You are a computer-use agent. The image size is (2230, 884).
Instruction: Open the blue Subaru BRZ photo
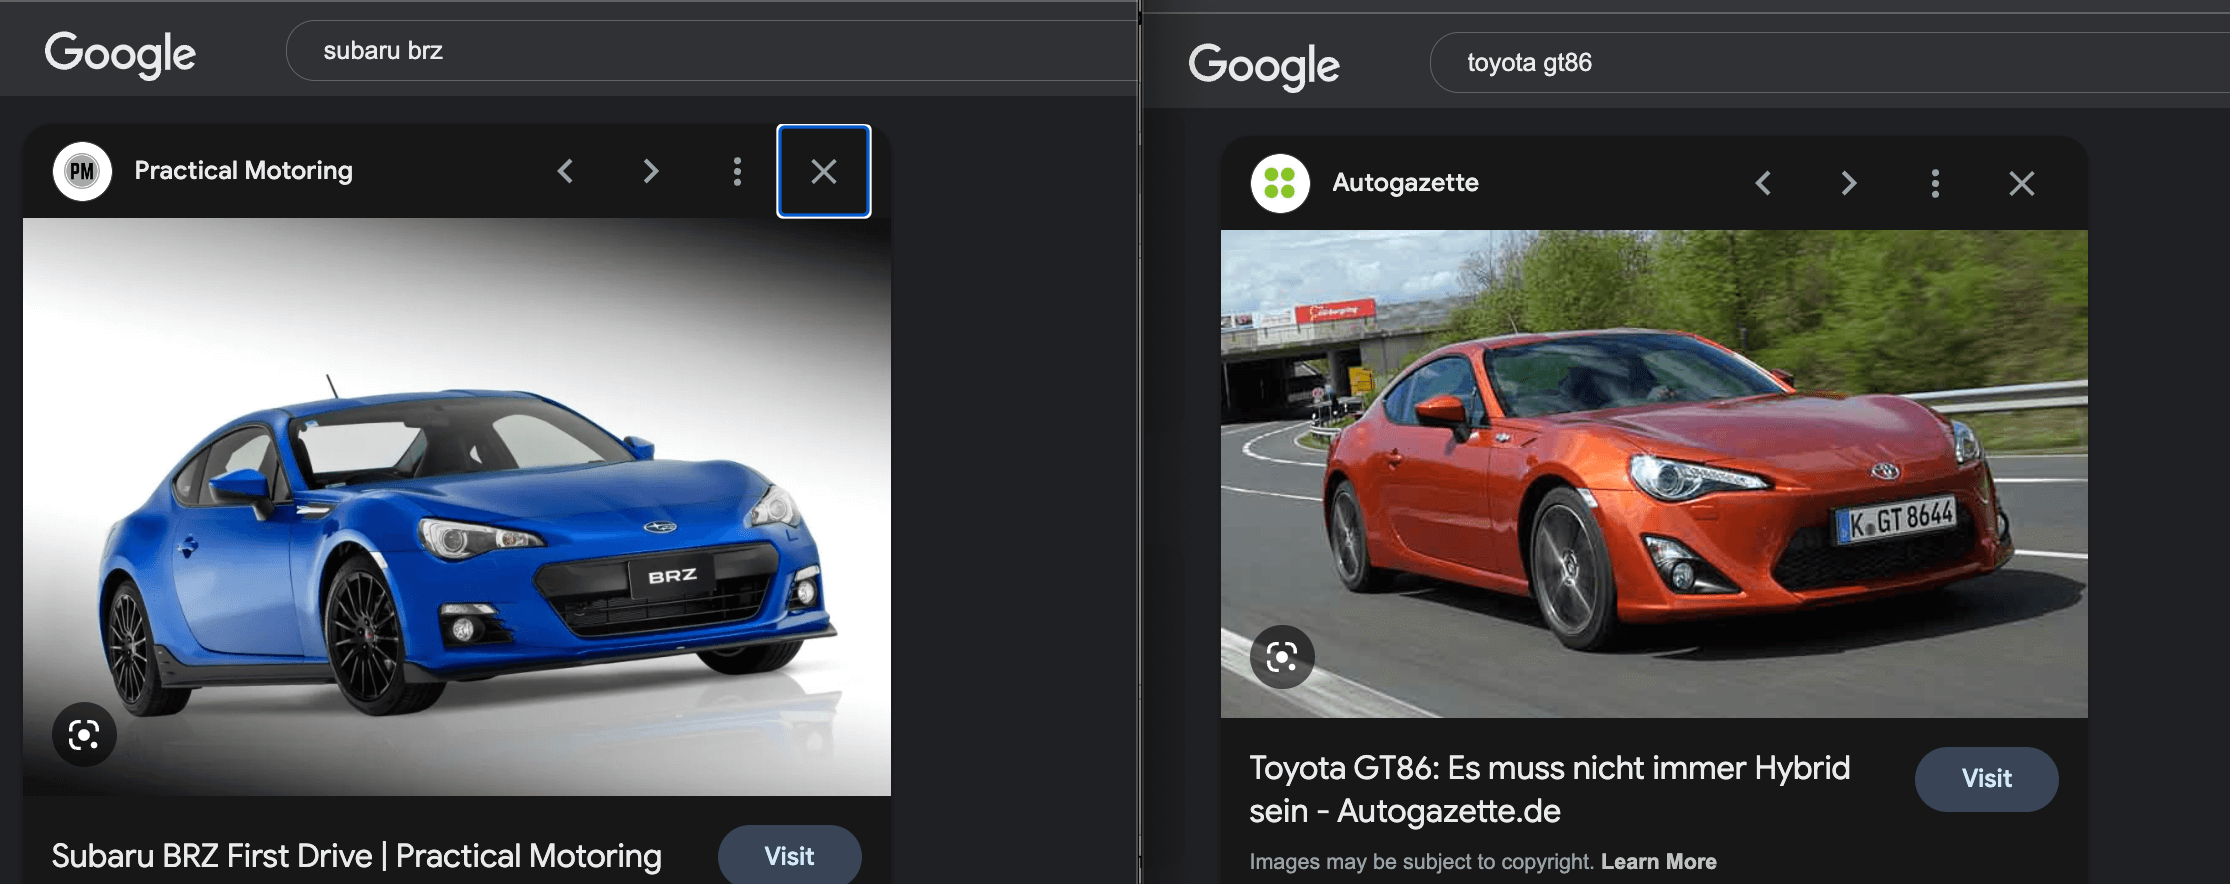coord(457,507)
